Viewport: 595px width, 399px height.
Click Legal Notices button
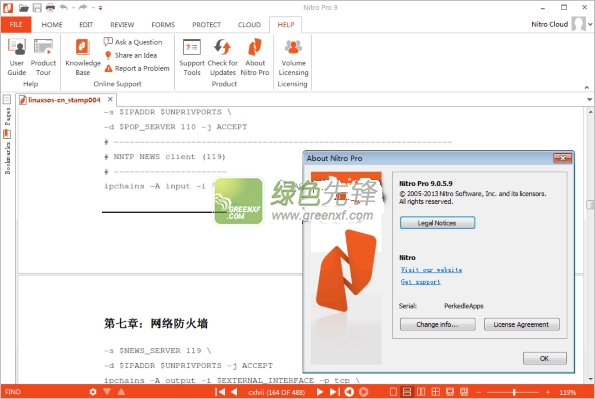(x=437, y=223)
